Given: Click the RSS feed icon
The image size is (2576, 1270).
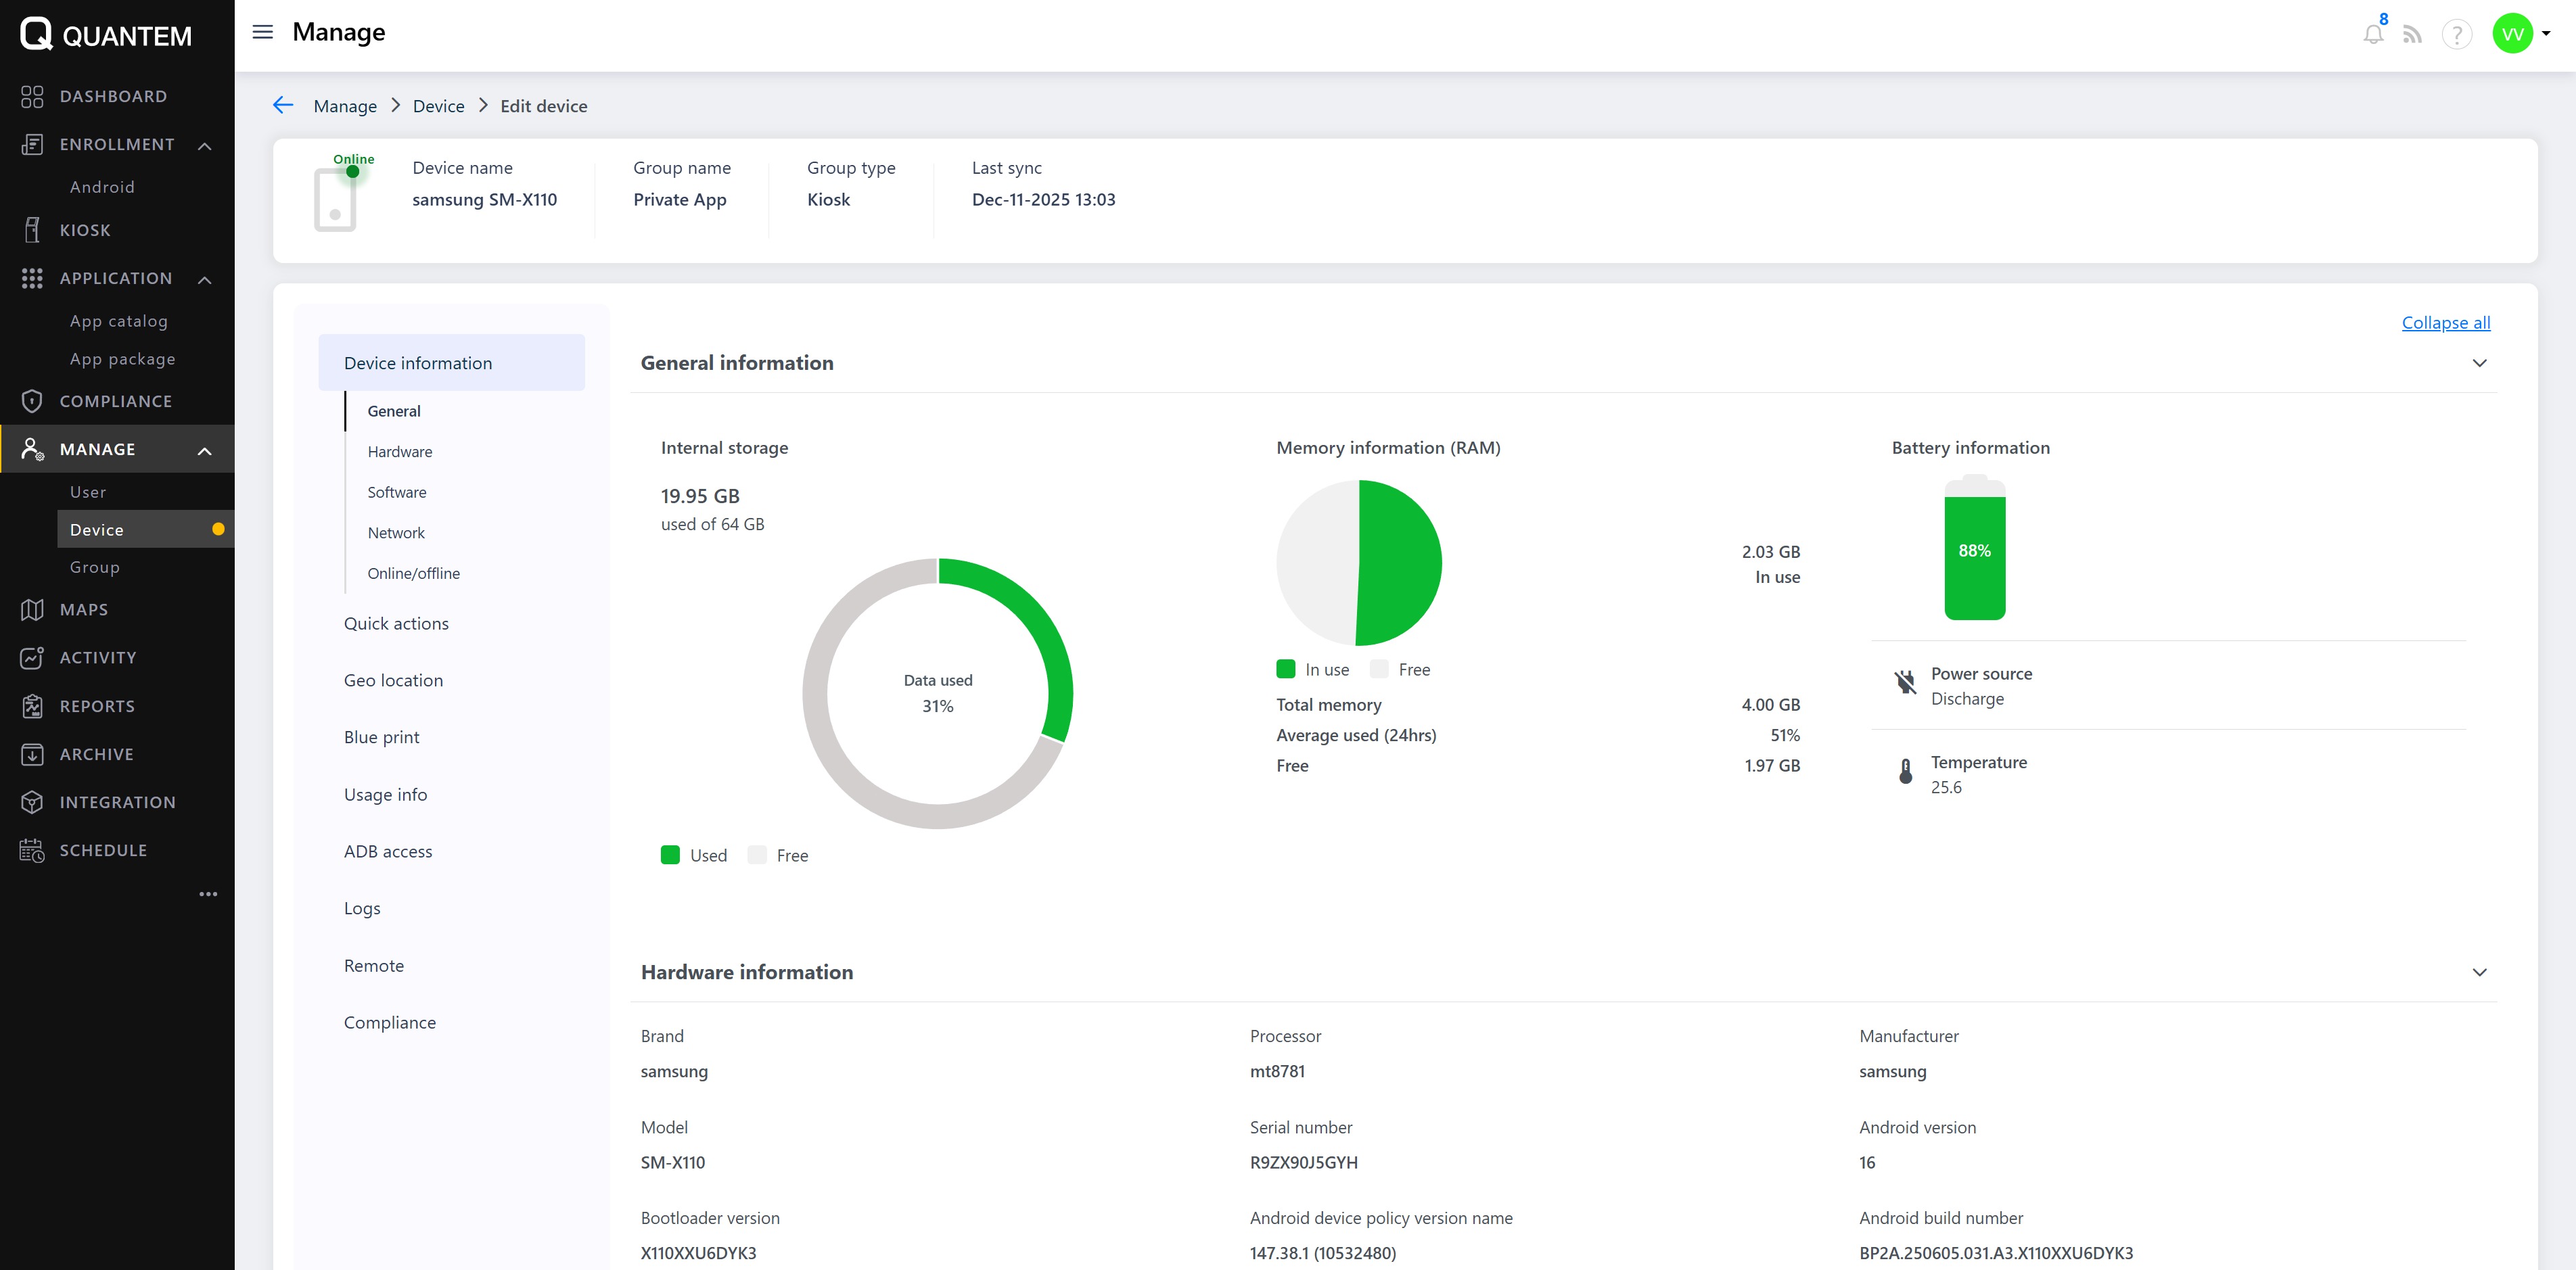Looking at the screenshot, I should (x=2412, y=35).
